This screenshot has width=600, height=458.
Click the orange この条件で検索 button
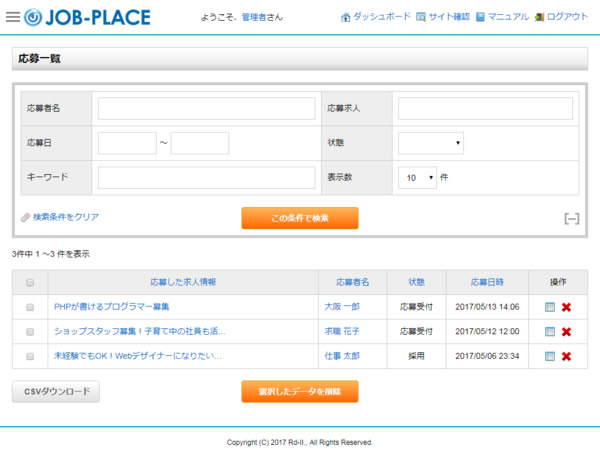pos(299,218)
